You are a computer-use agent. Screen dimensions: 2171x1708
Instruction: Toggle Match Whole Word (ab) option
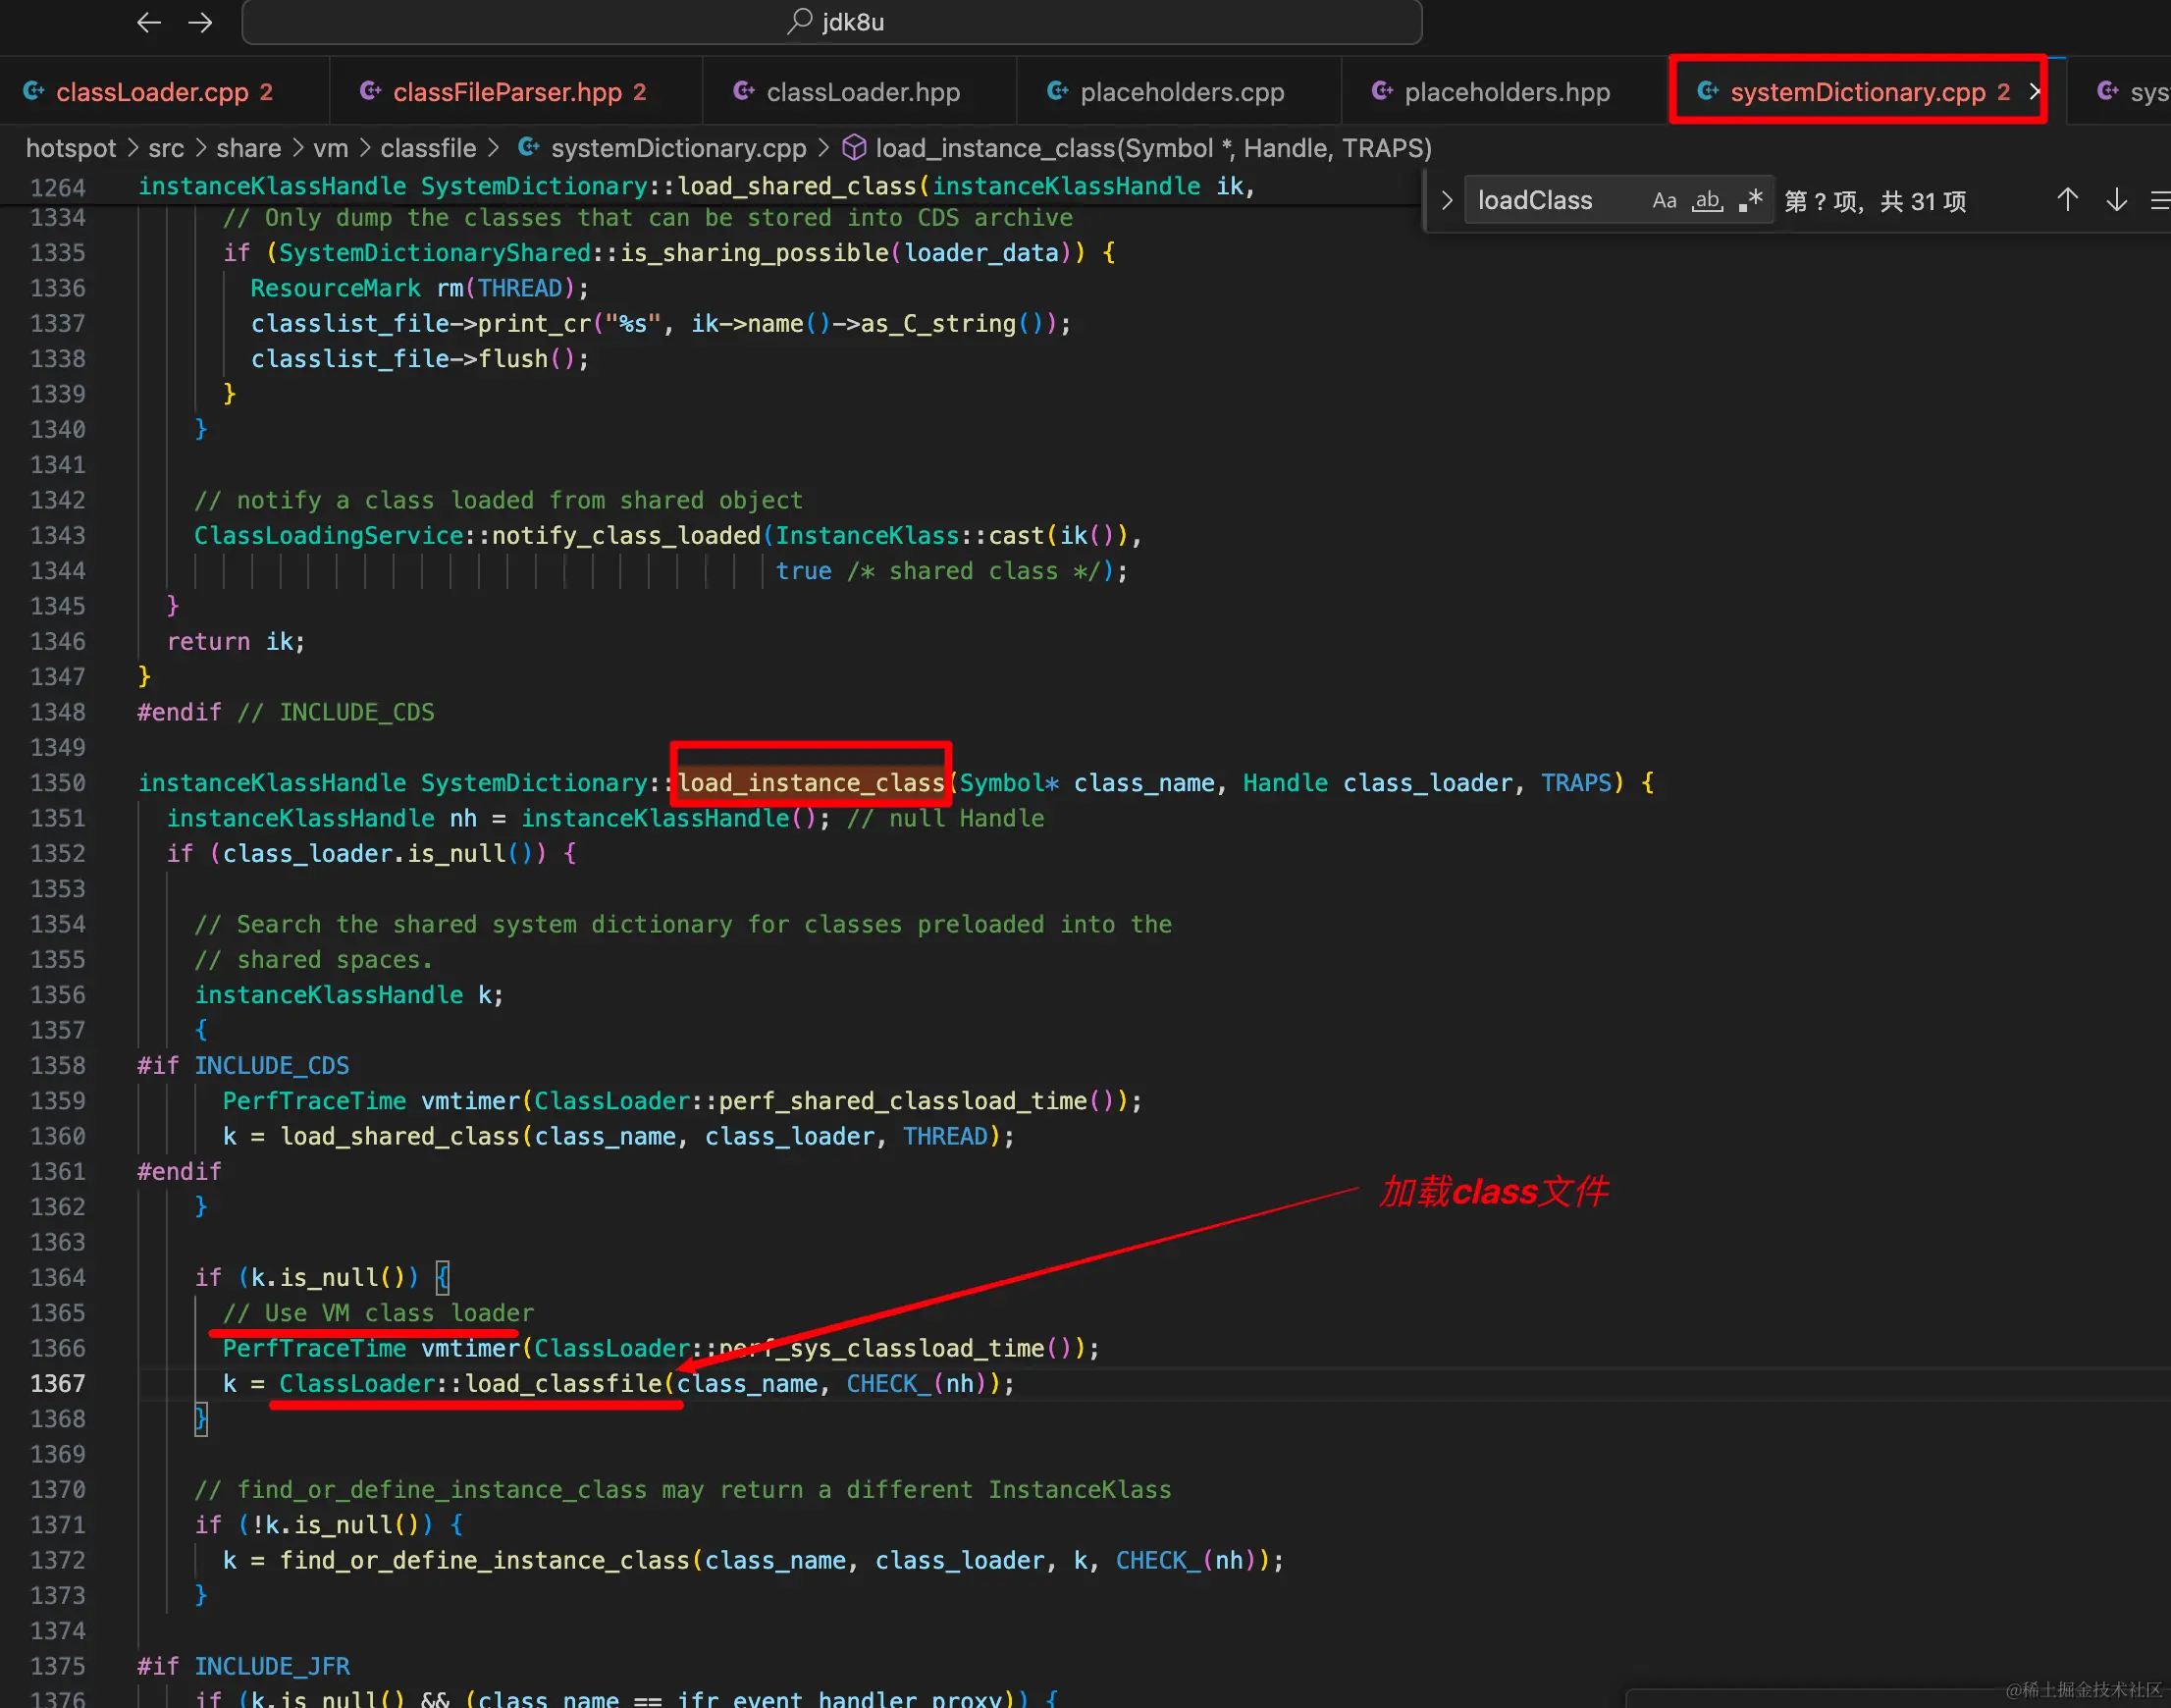click(1707, 200)
